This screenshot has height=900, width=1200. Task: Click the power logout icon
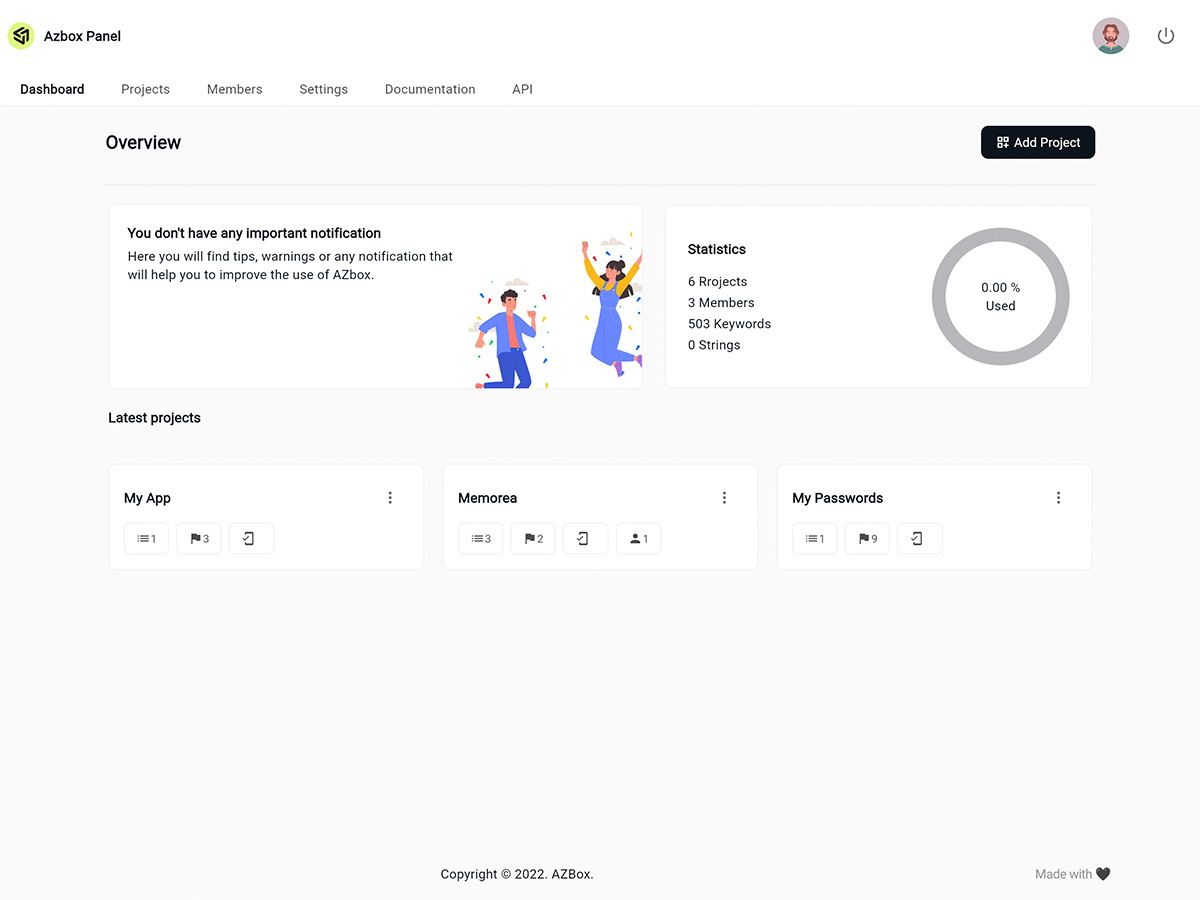[x=1166, y=36]
